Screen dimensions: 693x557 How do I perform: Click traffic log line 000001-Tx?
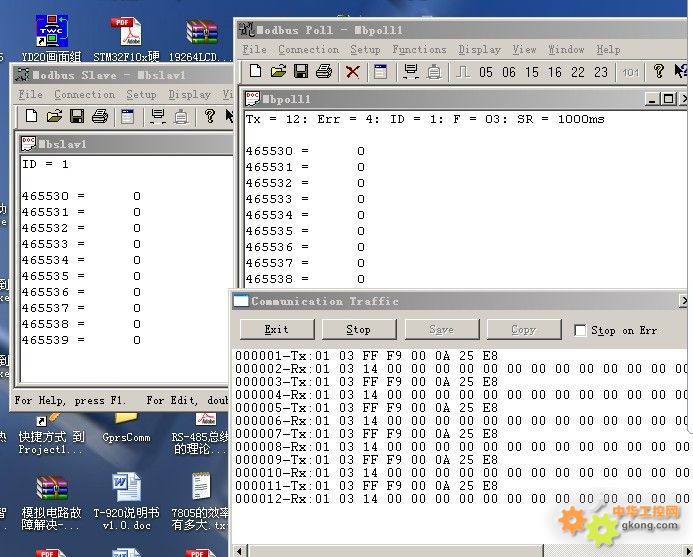point(366,356)
